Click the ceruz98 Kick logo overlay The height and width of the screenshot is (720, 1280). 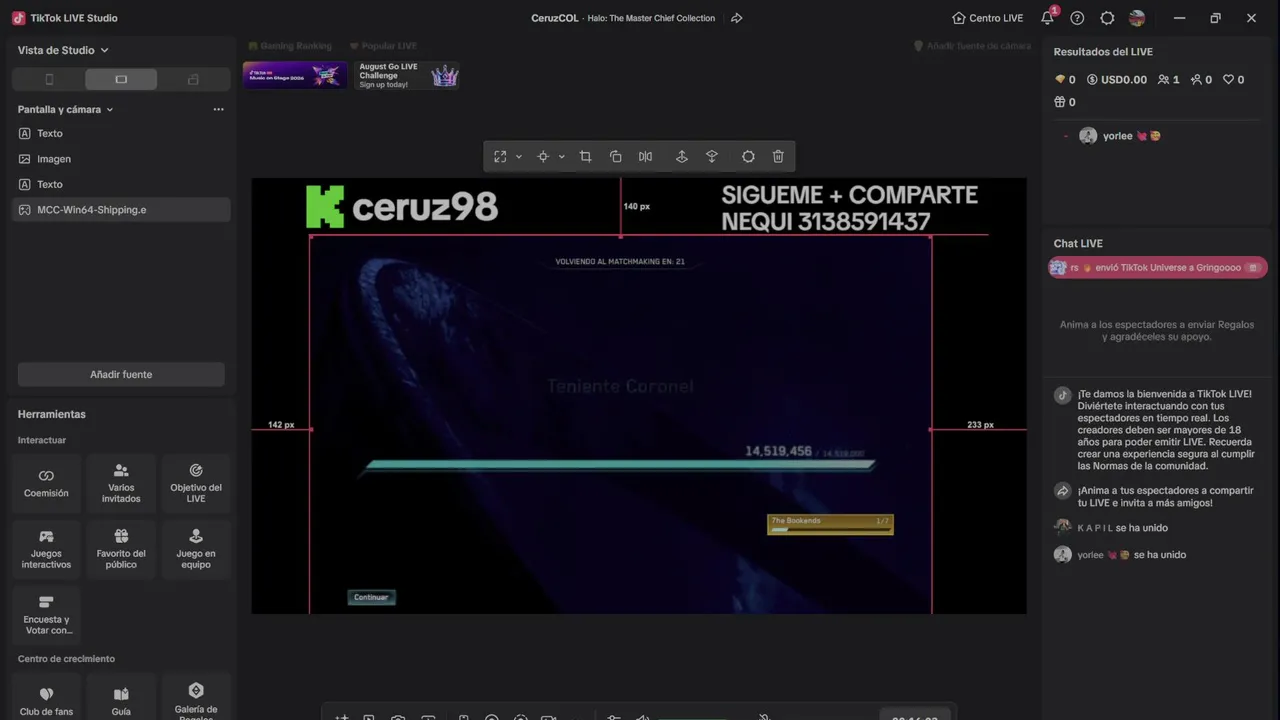(402, 207)
